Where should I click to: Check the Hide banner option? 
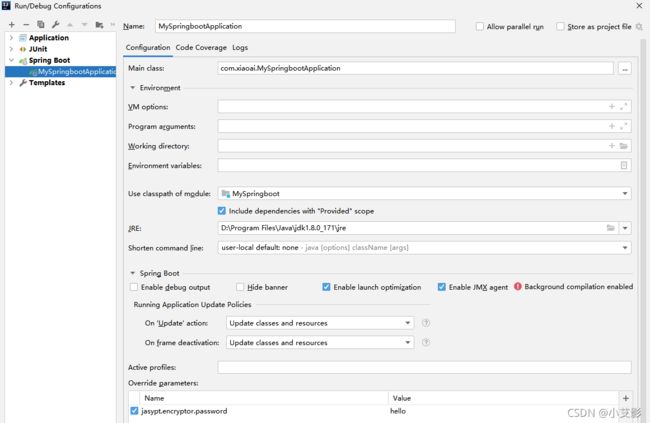(x=240, y=287)
